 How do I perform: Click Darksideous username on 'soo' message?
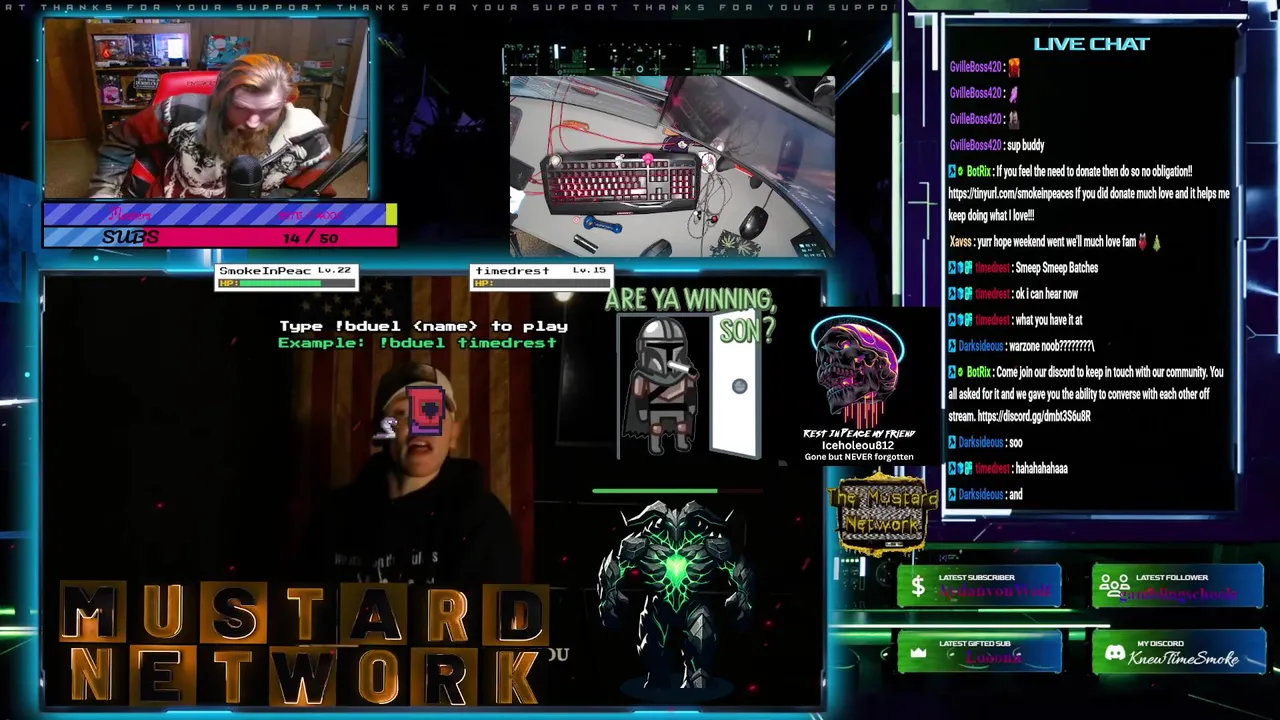click(980, 442)
